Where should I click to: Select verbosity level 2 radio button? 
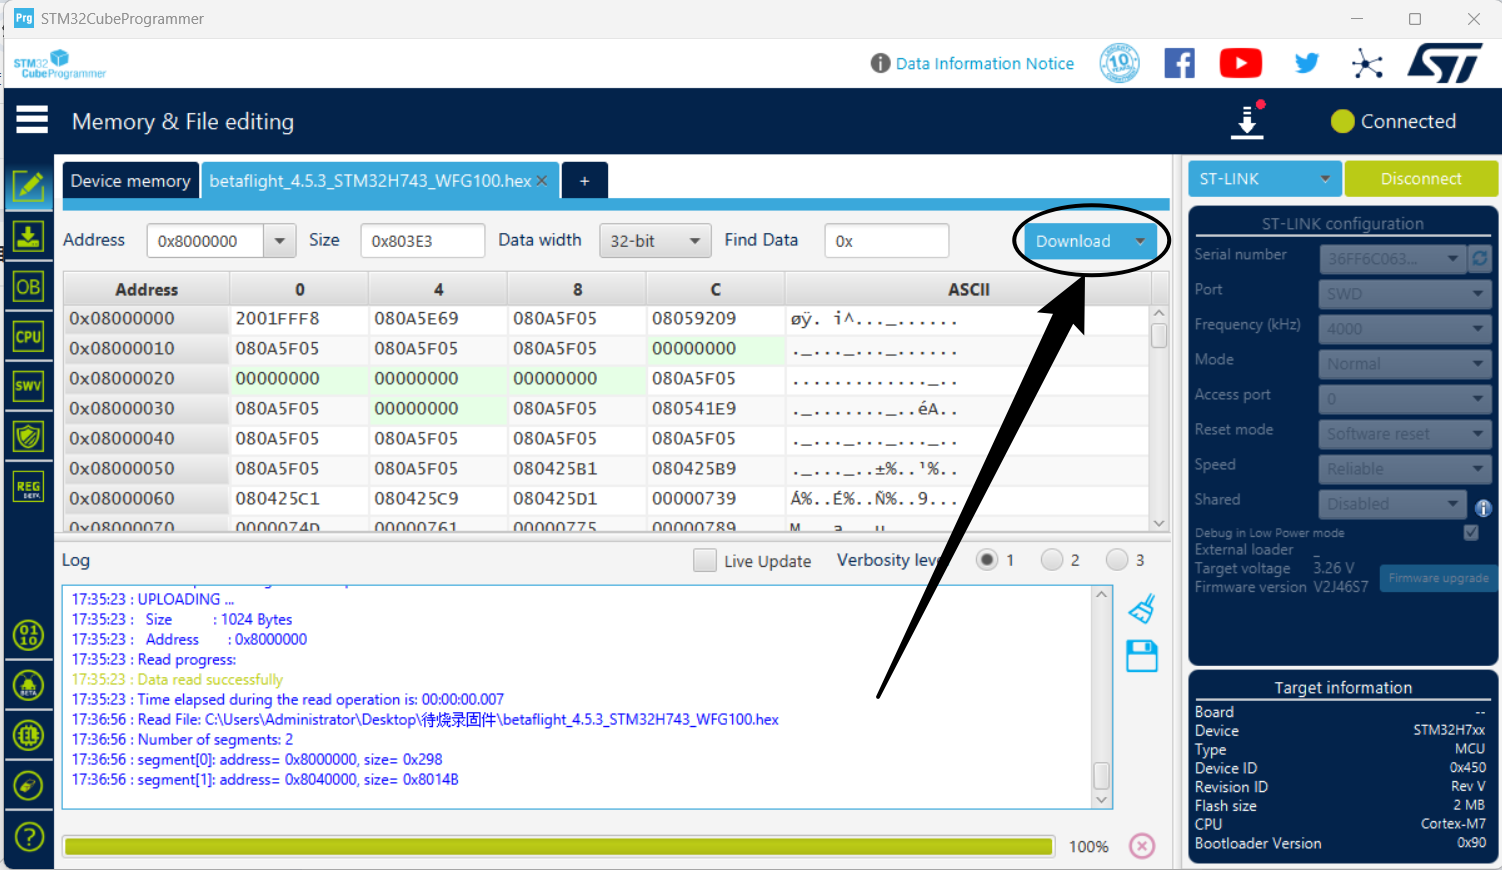click(x=1052, y=560)
